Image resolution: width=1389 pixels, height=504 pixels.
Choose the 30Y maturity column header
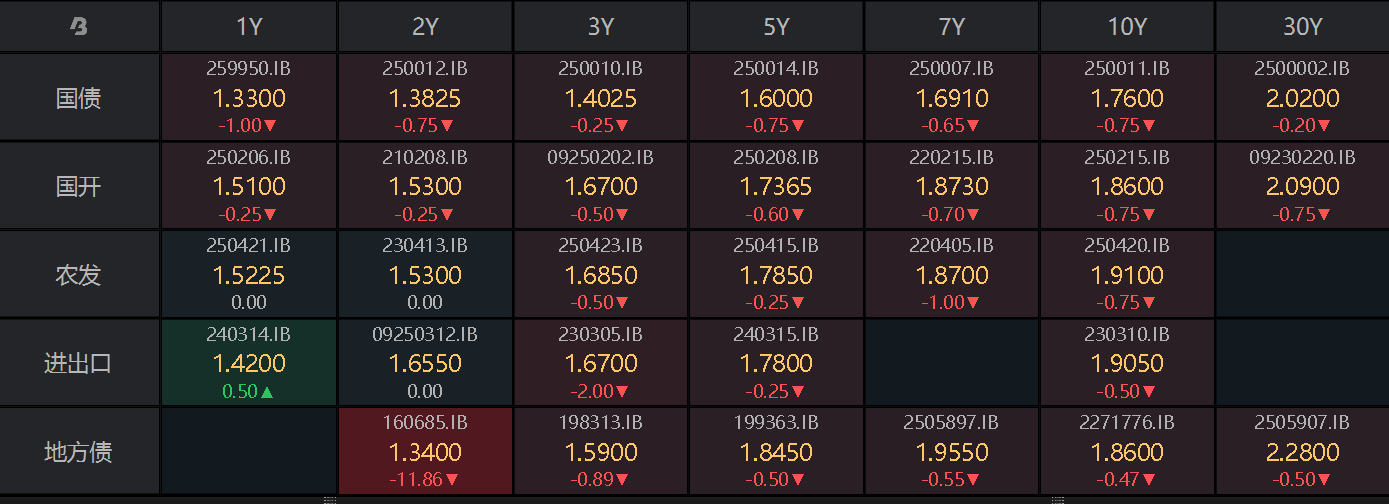pyautogui.click(x=1302, y=27)
